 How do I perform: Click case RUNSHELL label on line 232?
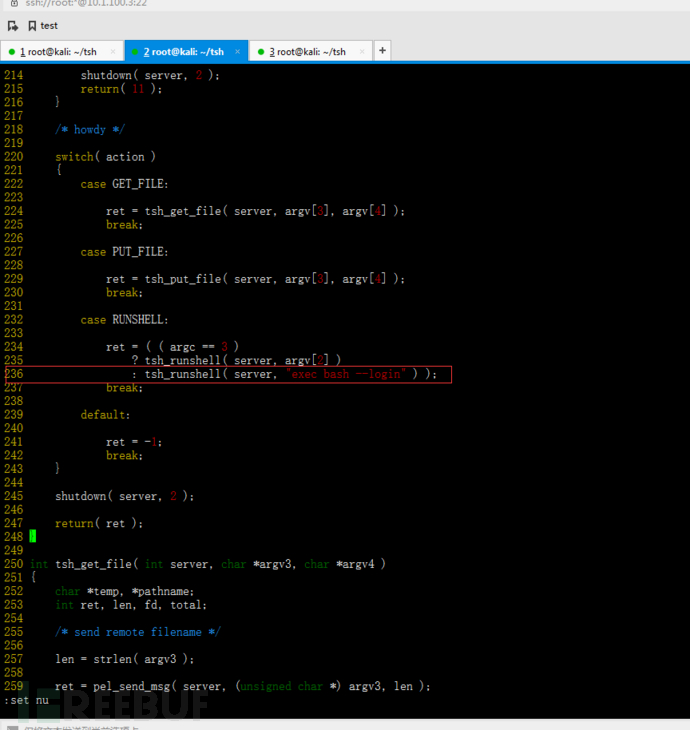124,319
